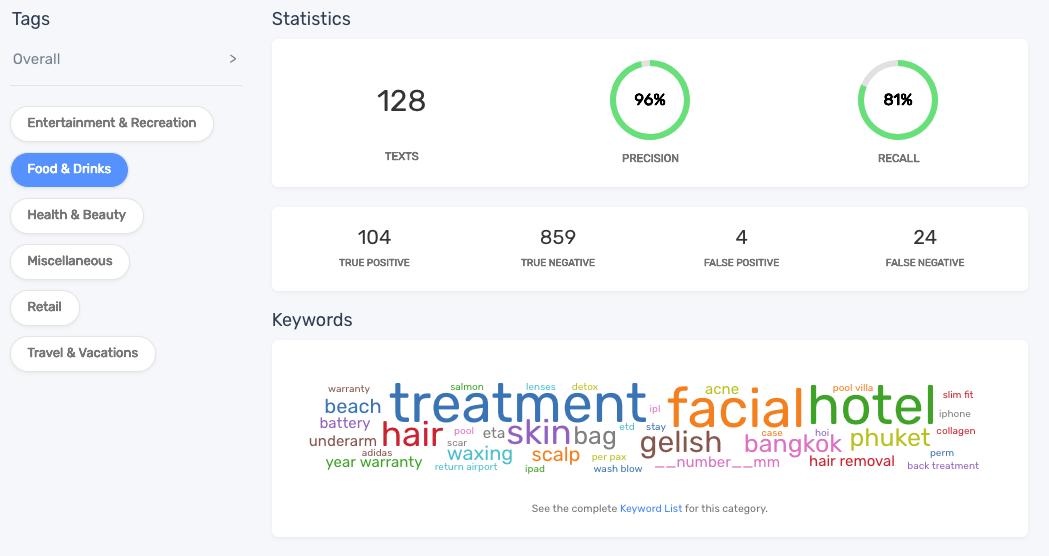Select the 24 false negative value
The height and width of the screenshot is (556, 1049).
click(x=925, y=237)
